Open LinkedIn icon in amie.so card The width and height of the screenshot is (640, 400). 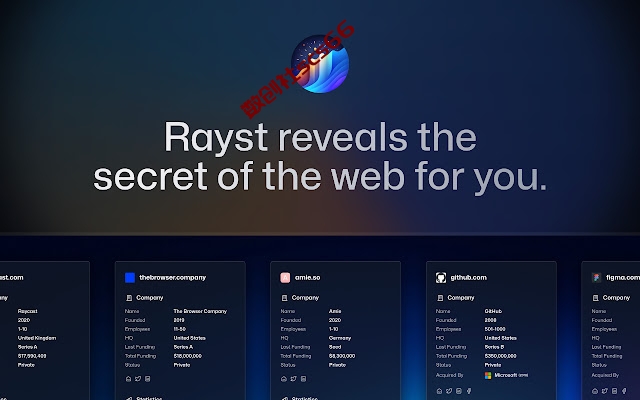[x=303, y=379]
